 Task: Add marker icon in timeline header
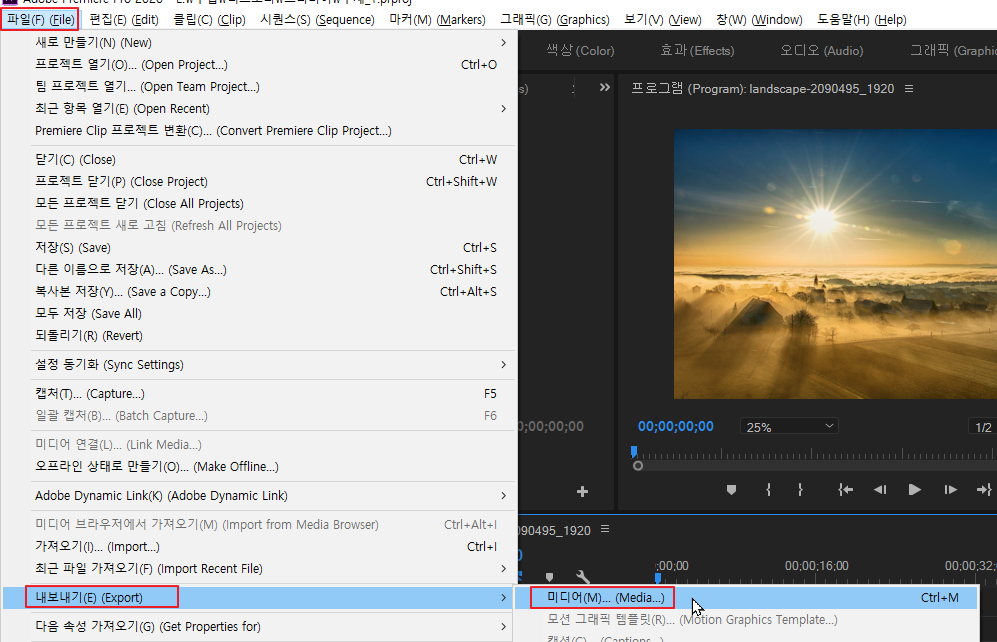[x=549, y=577]
